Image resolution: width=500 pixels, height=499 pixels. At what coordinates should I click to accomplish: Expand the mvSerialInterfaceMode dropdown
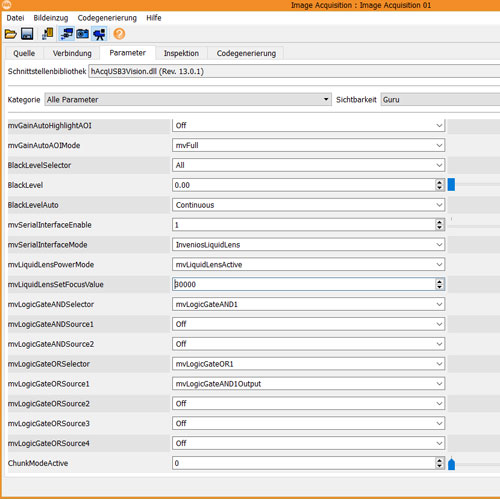click(309, 245)
